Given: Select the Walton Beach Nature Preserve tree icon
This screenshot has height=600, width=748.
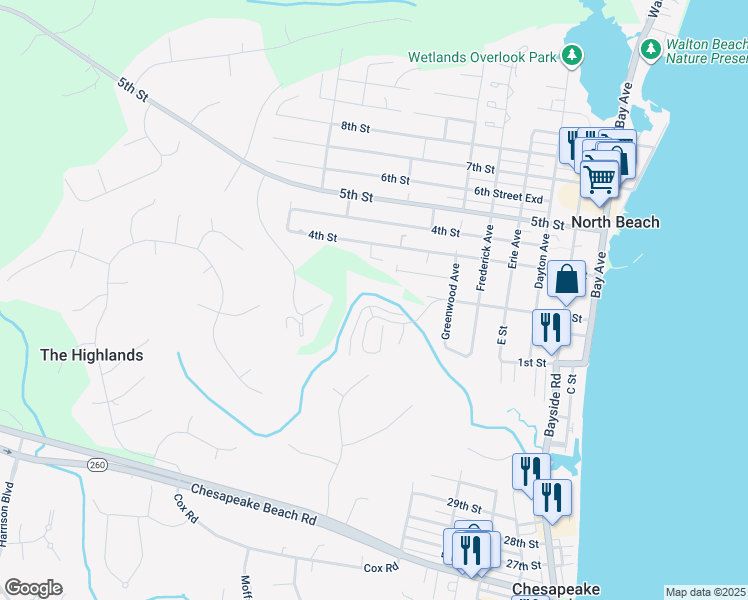Looking at the screenshot, I should coord(651,48).
